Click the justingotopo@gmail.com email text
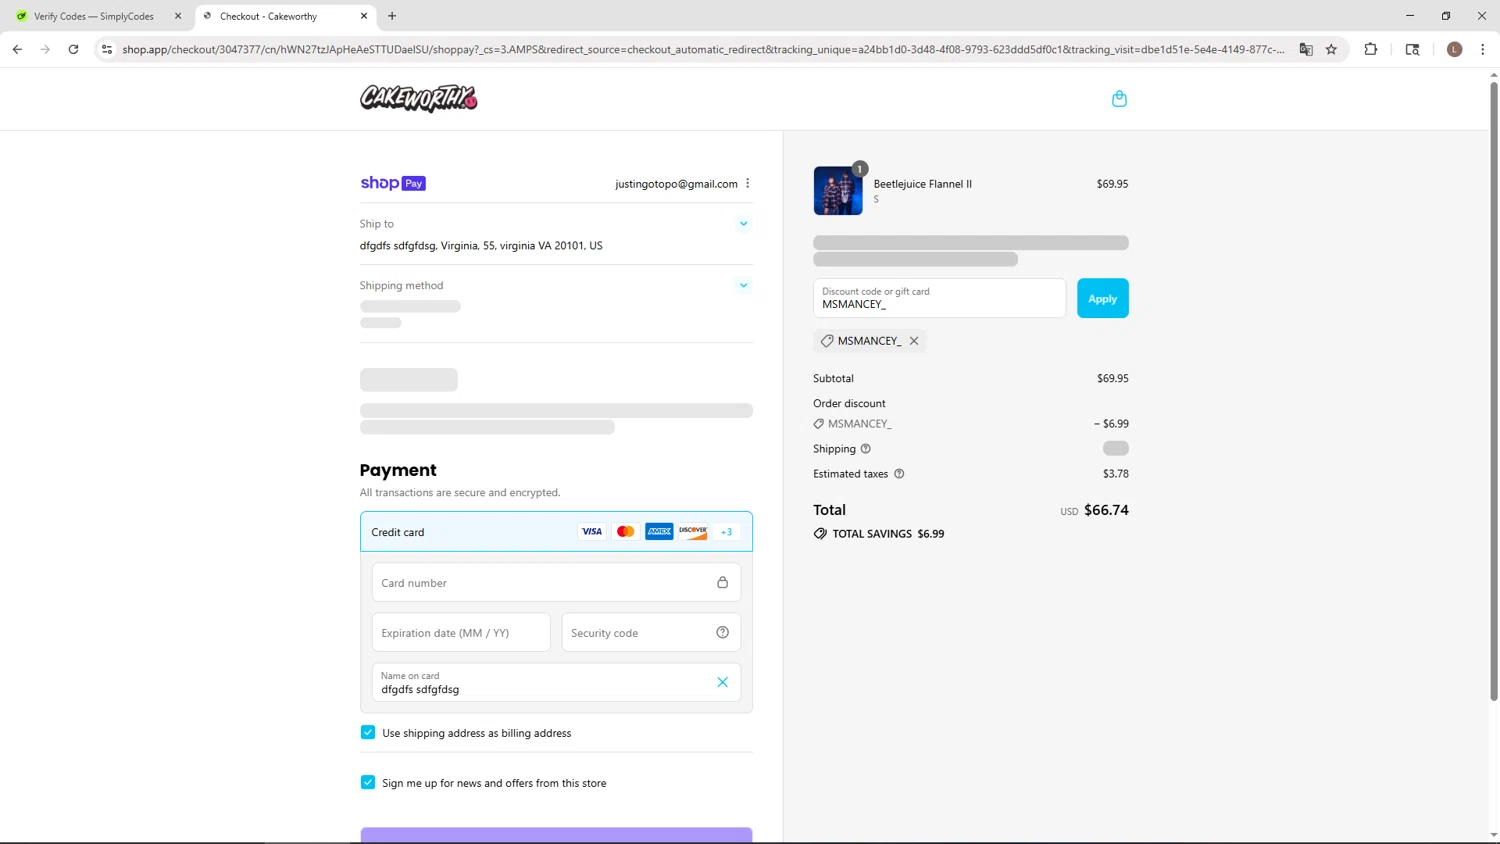This screenshot has width=1500, height=844. [676, 184]
